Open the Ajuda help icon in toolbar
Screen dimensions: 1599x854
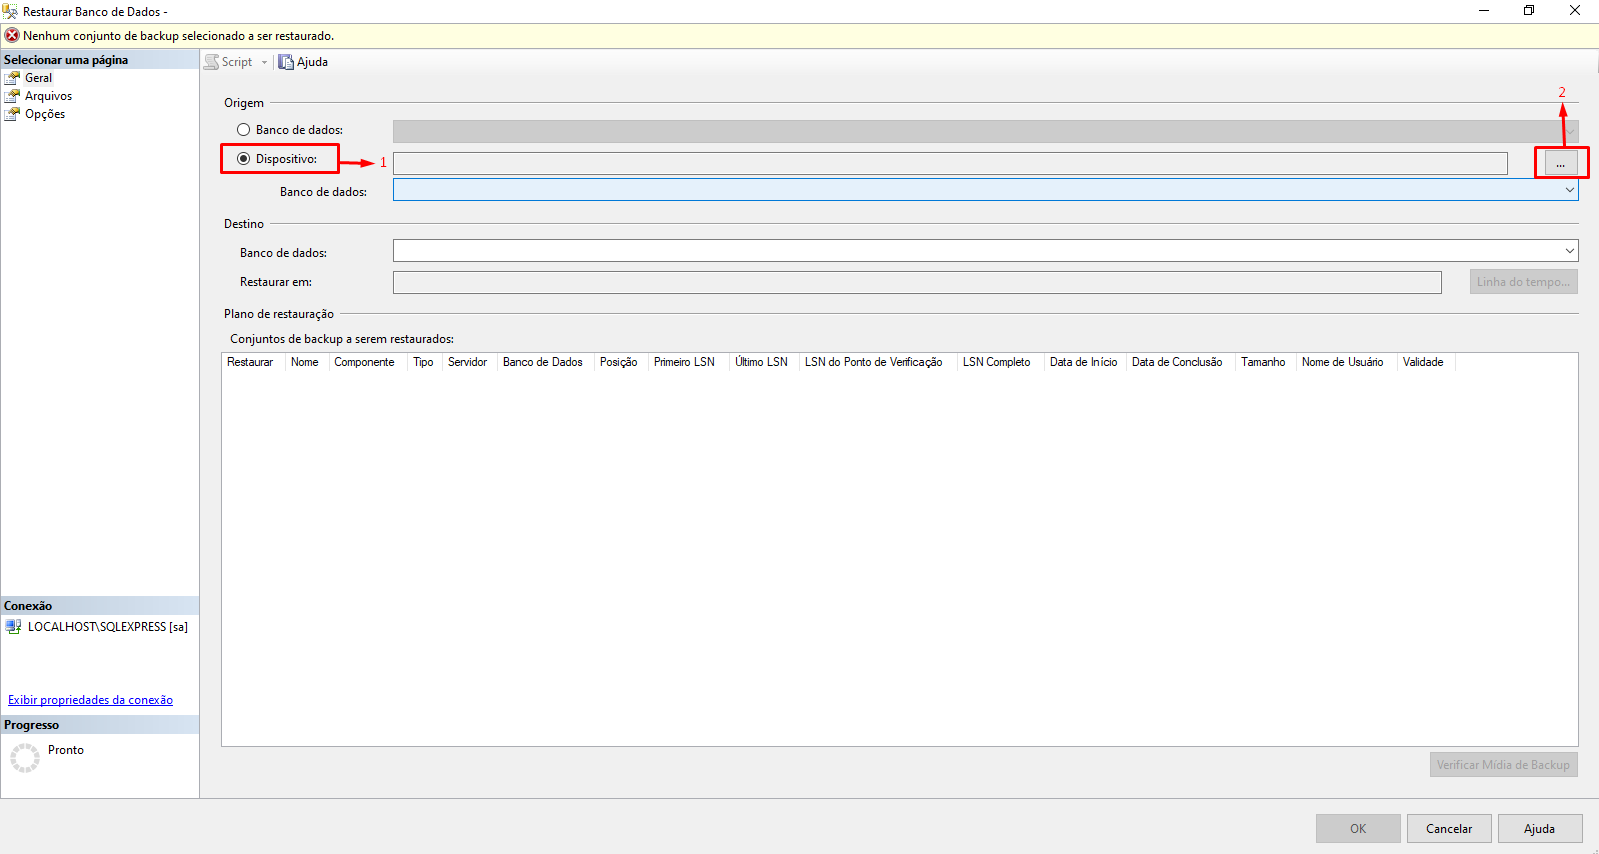(x=286, y=62)
